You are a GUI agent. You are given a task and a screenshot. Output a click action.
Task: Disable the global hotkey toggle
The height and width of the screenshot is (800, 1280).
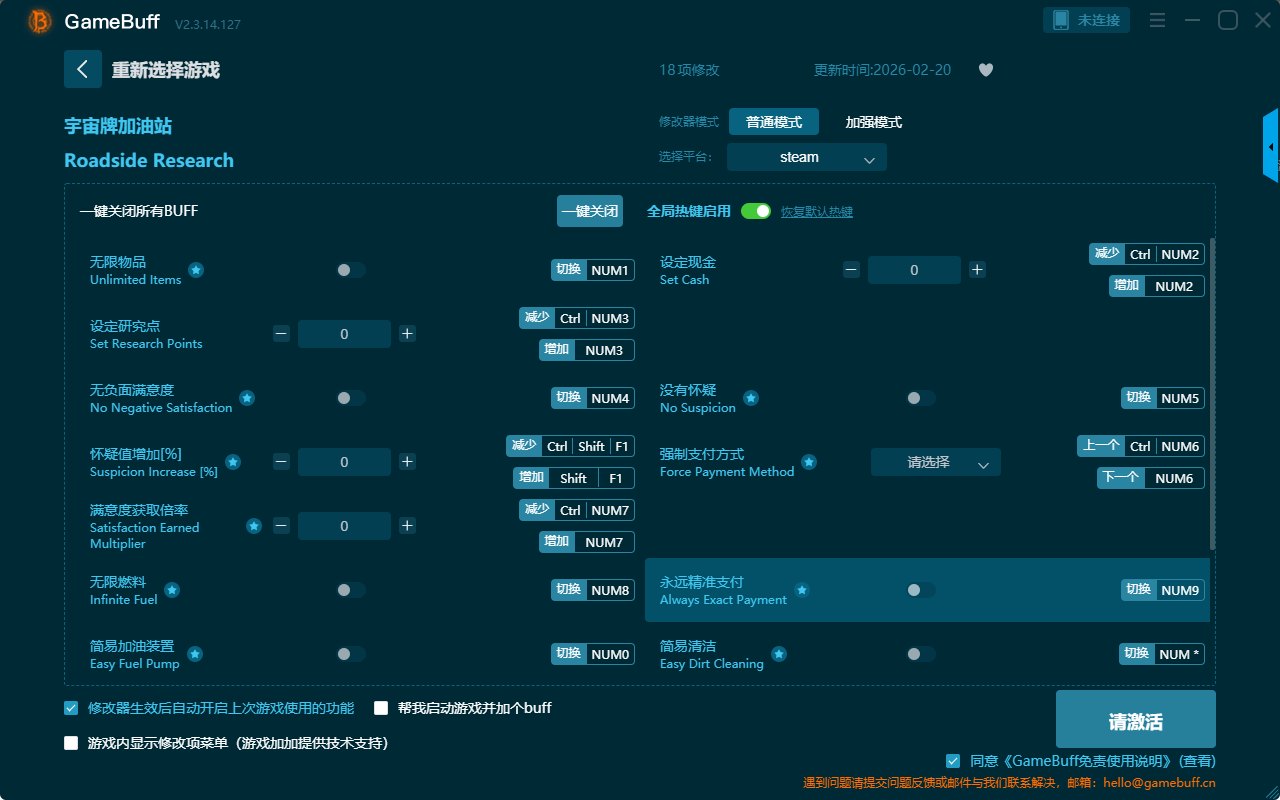click(x=756, y=211)
